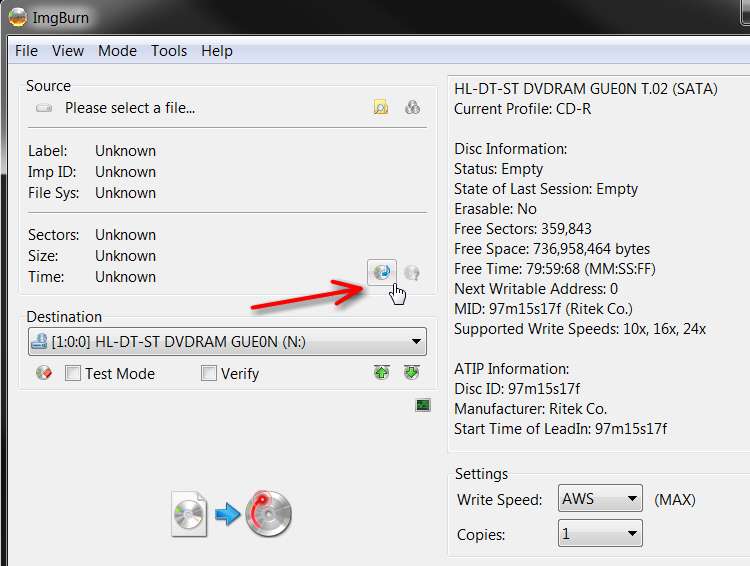
Task: Click the Next Writable Address: 0 line
Action: pos(536,289)
